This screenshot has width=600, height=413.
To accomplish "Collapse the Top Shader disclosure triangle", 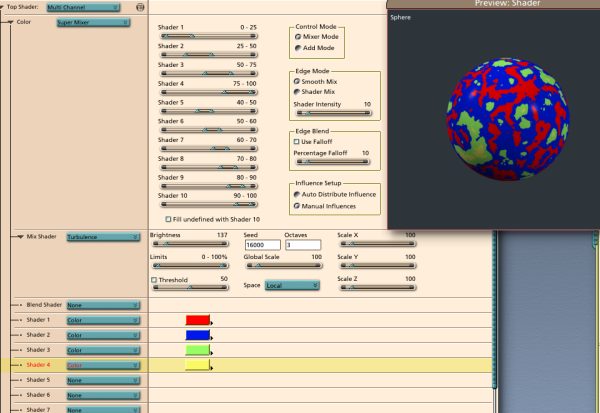I will [x=3, y=6].
